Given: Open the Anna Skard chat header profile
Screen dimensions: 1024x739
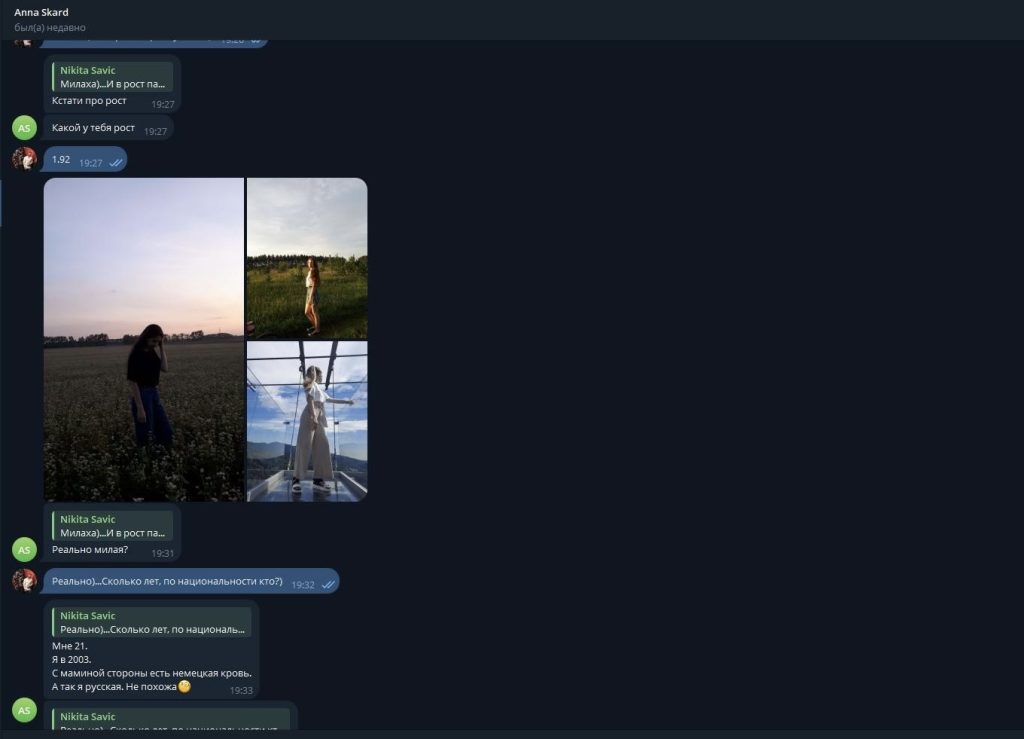Looking at the screenshot, I should pos(42,12).
